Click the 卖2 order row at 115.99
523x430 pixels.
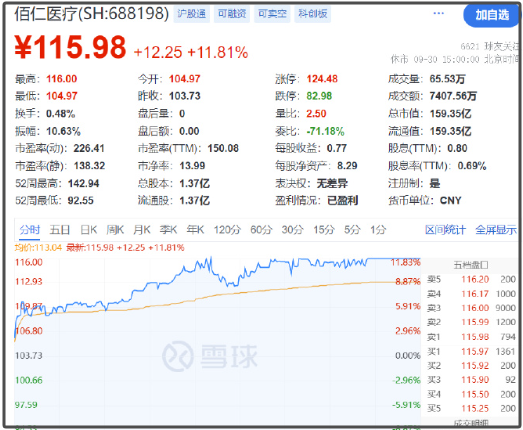[x=471, y=322]
